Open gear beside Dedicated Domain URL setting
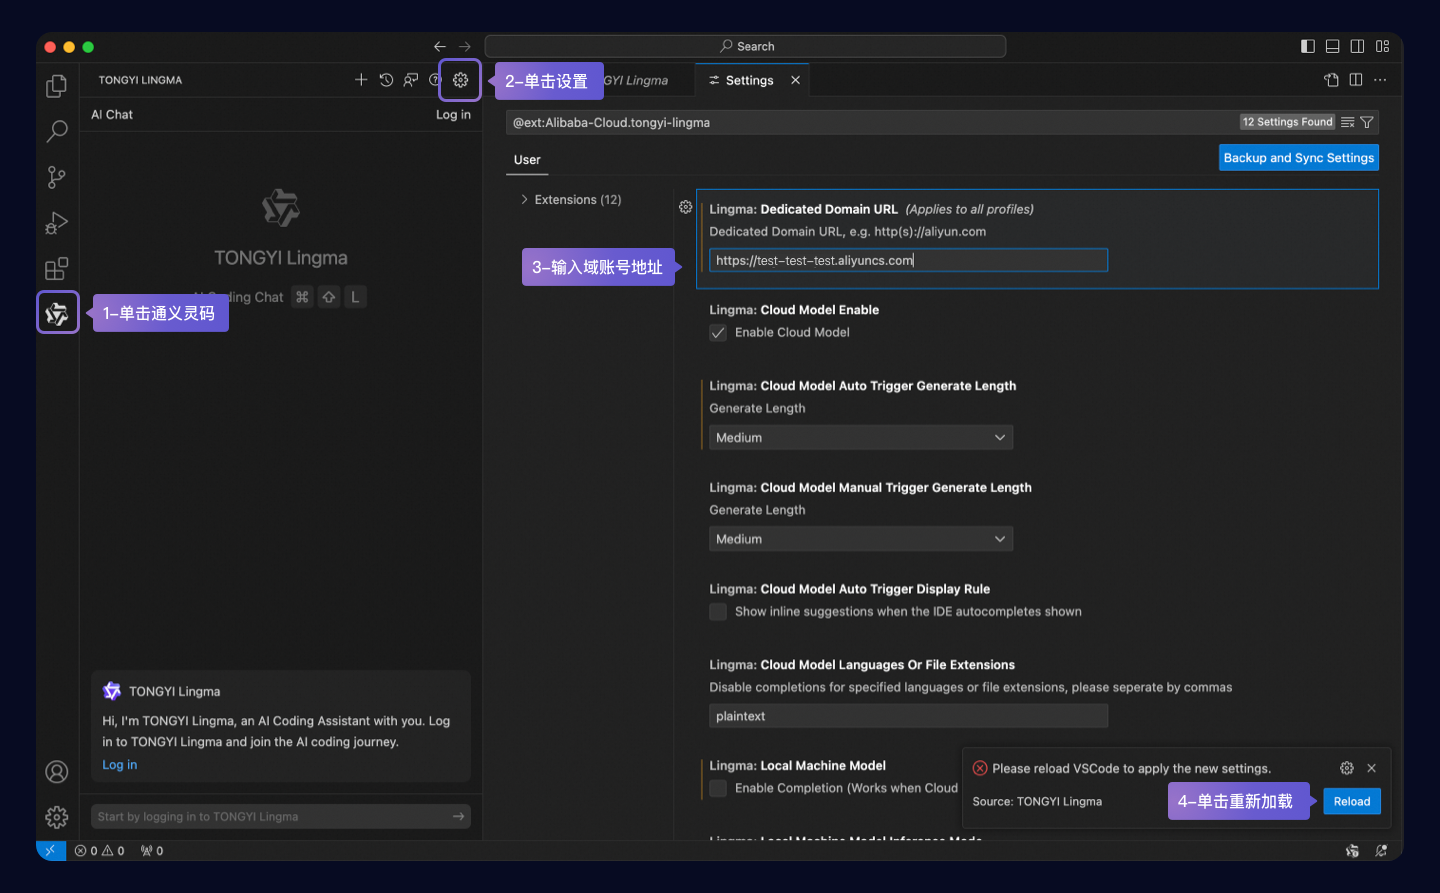This screenshot has height=893, width=1440. [x=685, y=207]
